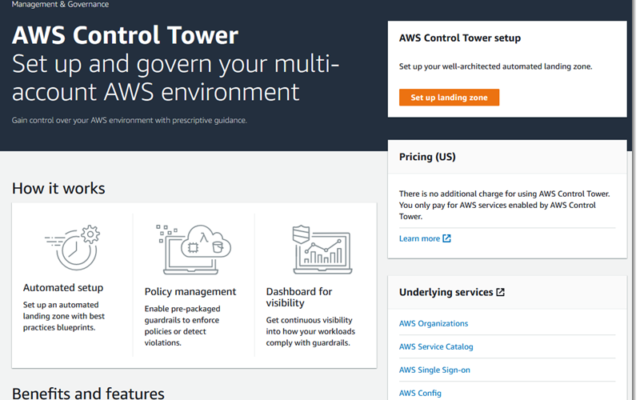Click the Dashboard for visibility chart icon
640x400 pixels.
(322, 249)
